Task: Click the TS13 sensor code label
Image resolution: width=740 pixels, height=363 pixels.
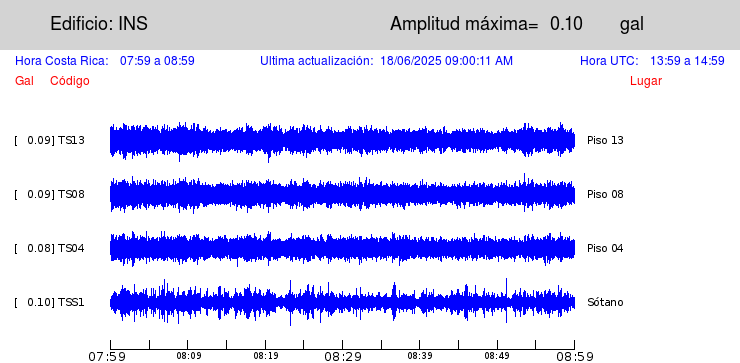Action: (71, 140)
